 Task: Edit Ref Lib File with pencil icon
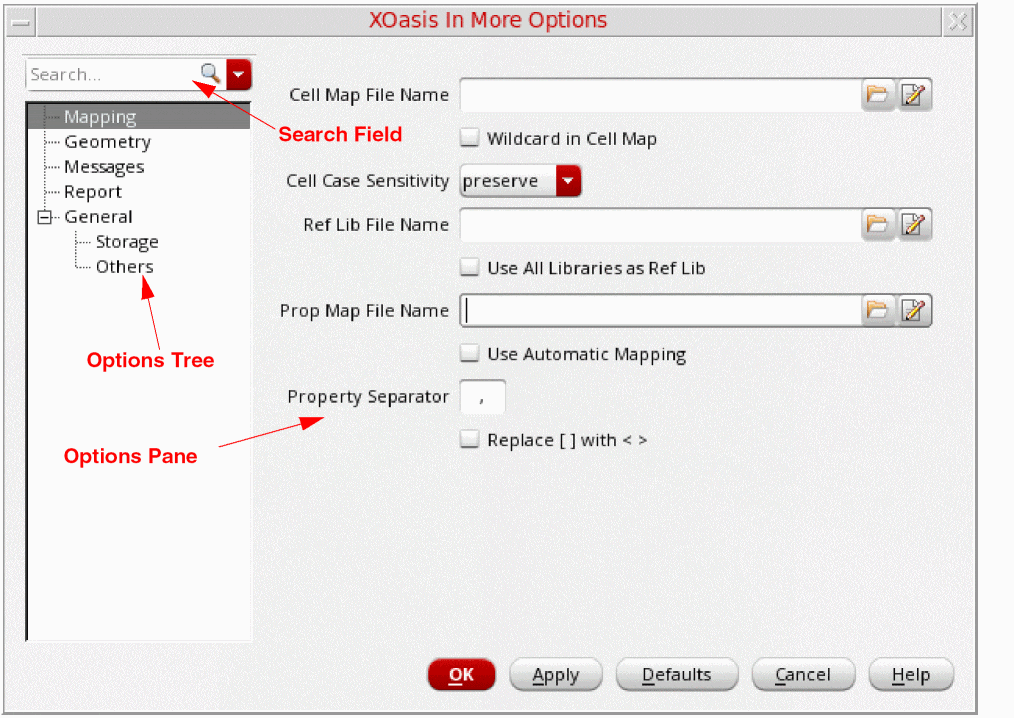click(914, 224)
